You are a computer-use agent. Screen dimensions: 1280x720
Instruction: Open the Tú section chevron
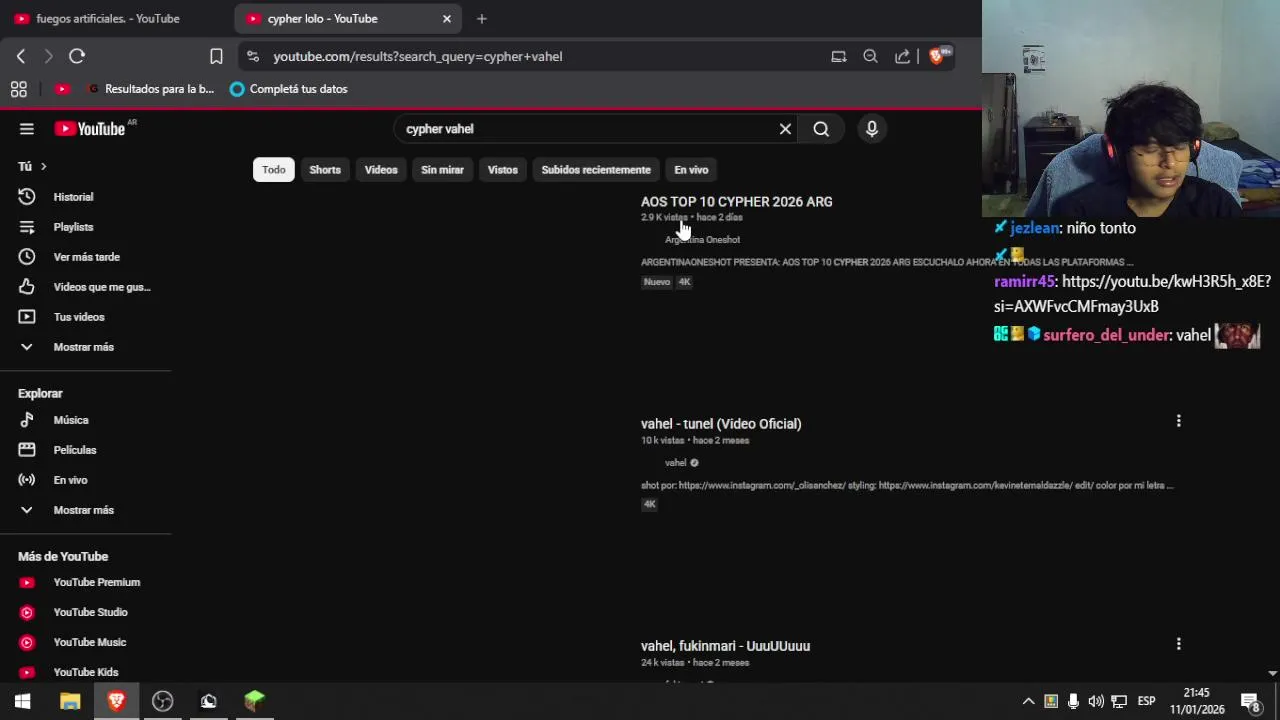tap(43, 166)
